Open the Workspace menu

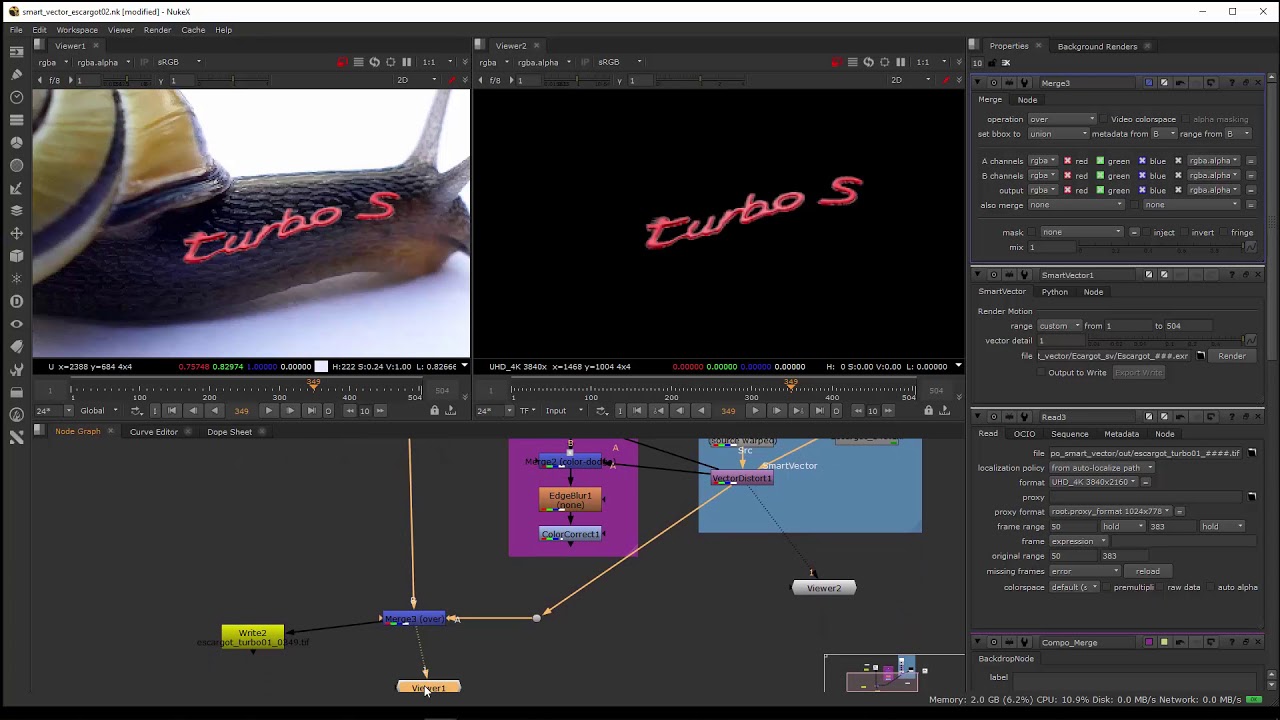tap(77, 30)
